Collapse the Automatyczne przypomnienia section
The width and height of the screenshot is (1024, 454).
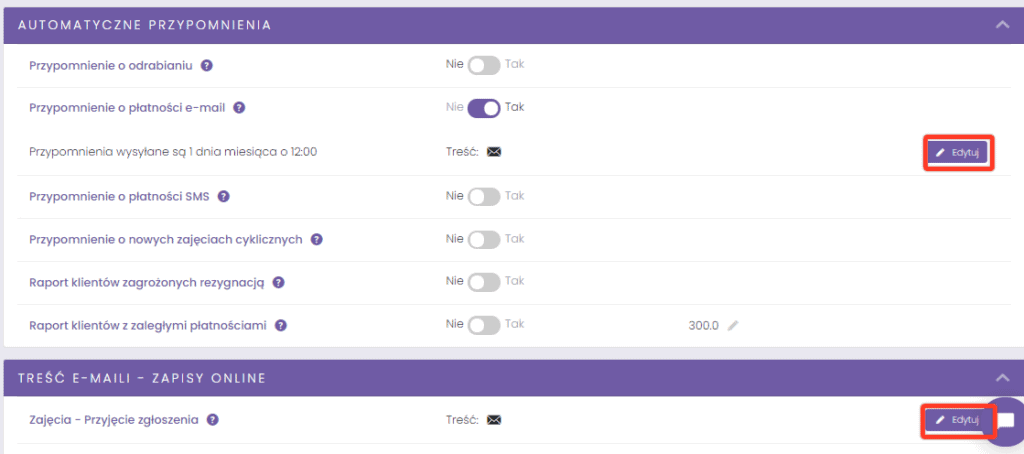[1002, 24]
